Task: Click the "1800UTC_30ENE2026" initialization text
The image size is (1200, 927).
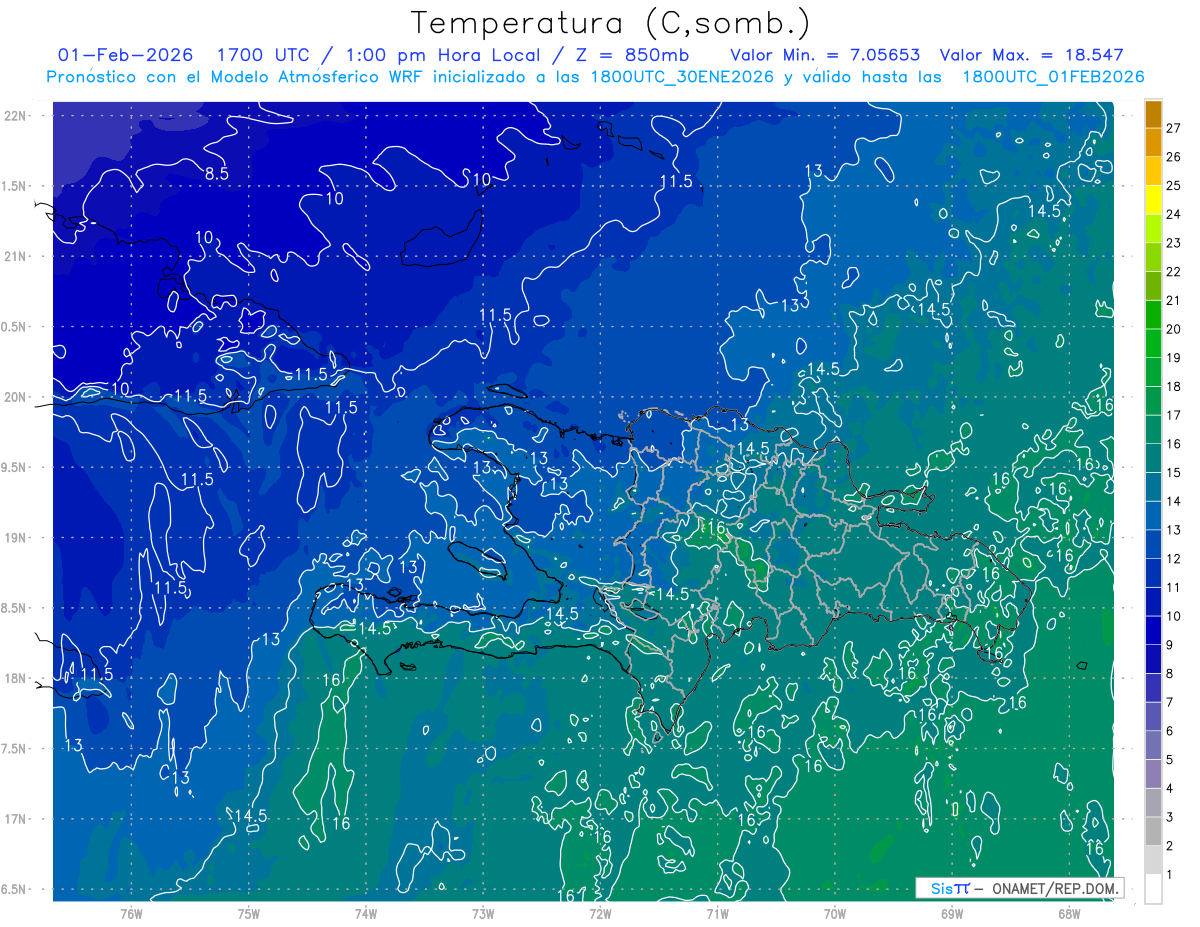Action: coord(683,77)
